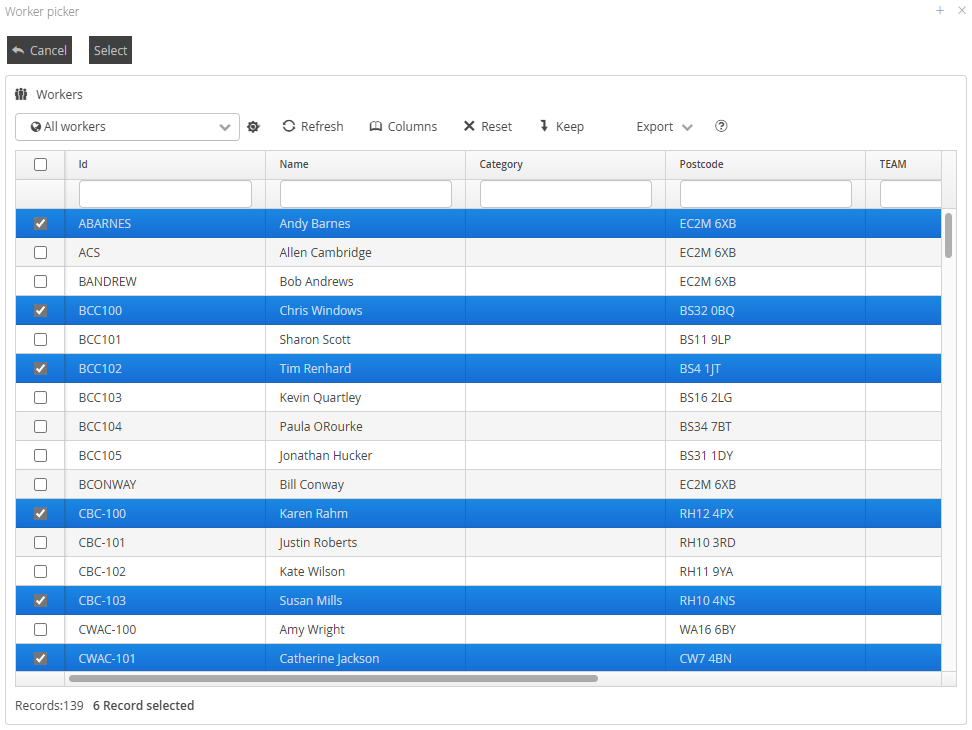Click the Postcode filter input box

[x=766, y=194]
